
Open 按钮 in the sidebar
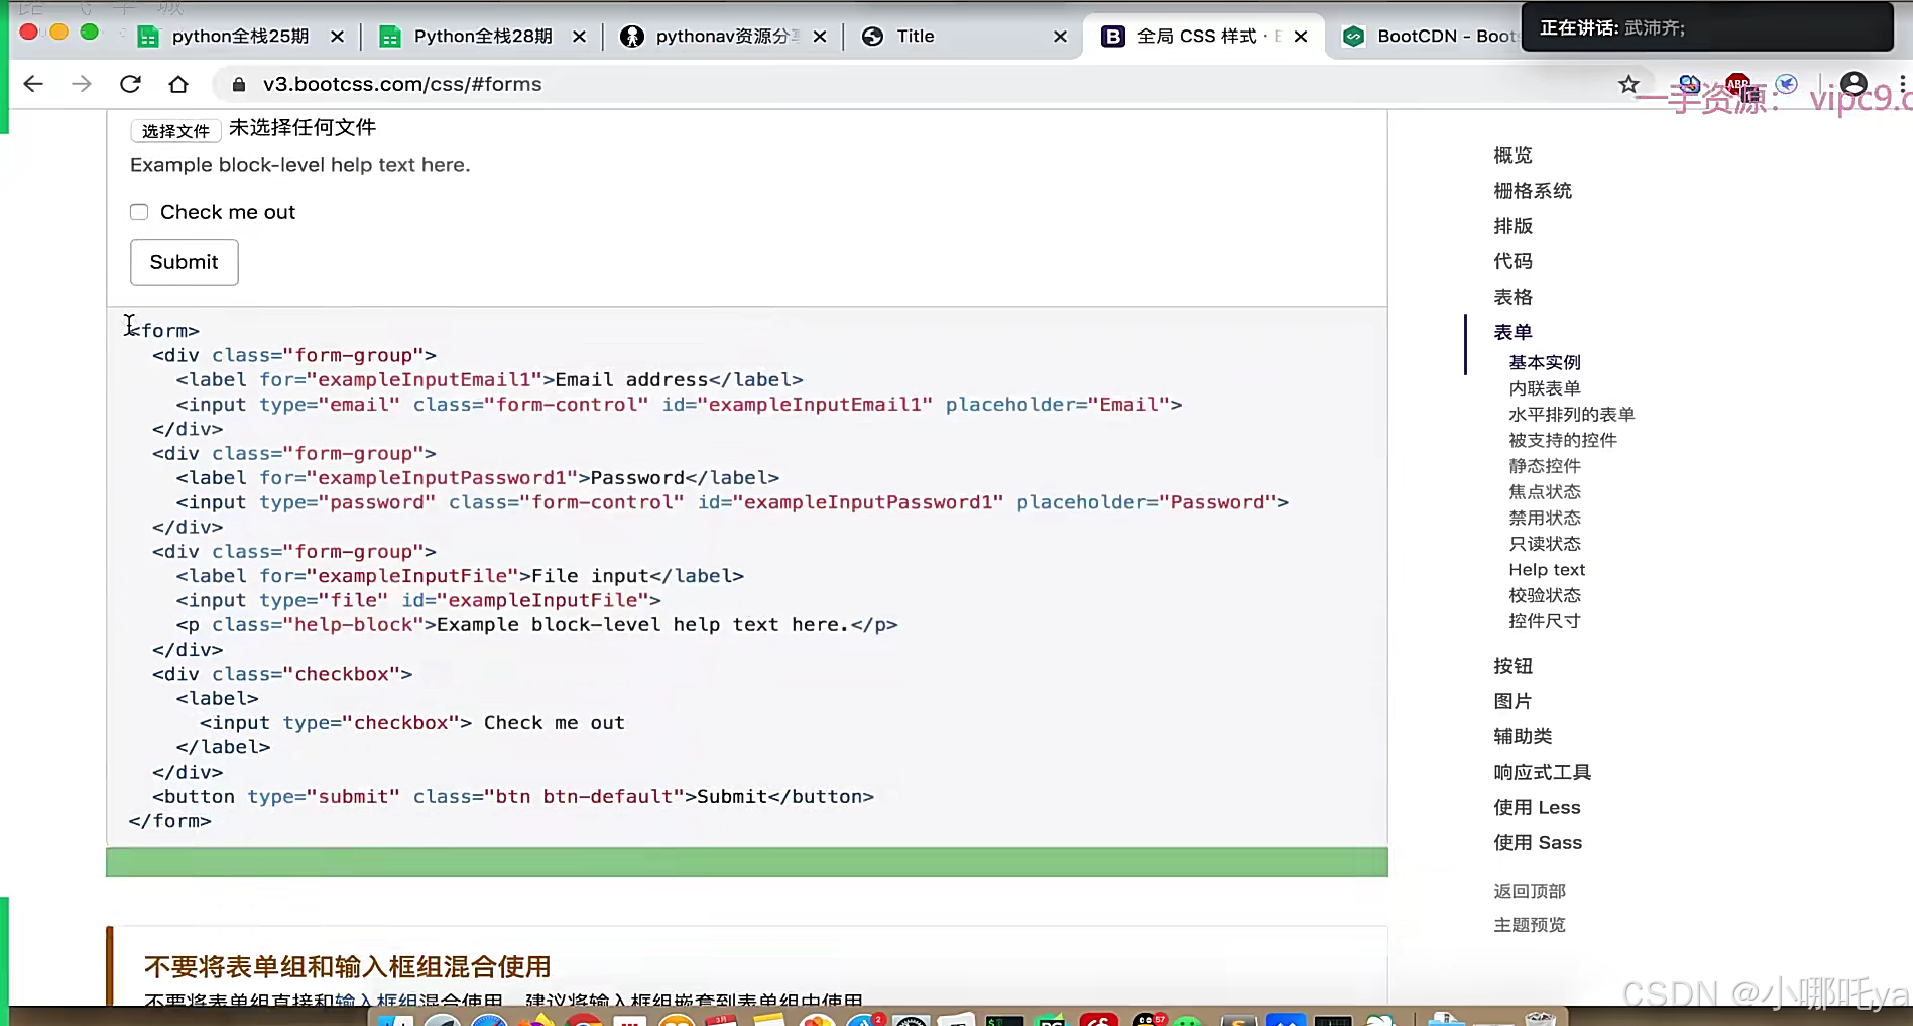(x=1513, y=666)
